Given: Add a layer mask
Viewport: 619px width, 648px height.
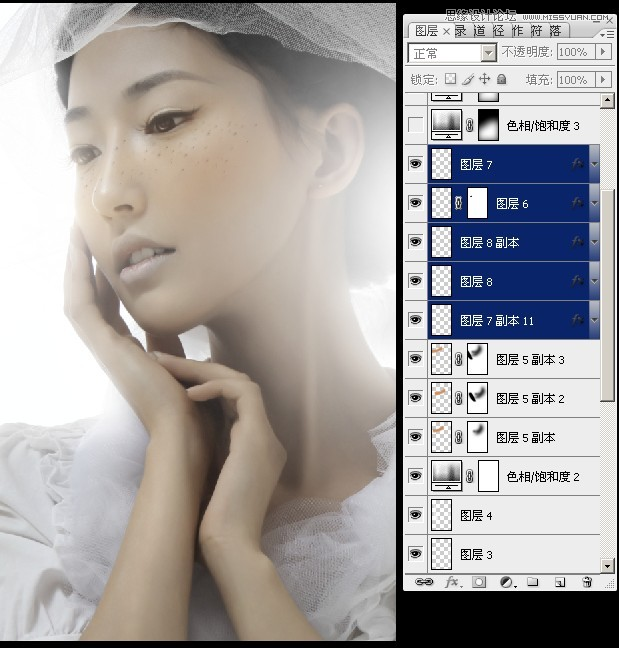Looking at the screenshot, I should (479, 582).
